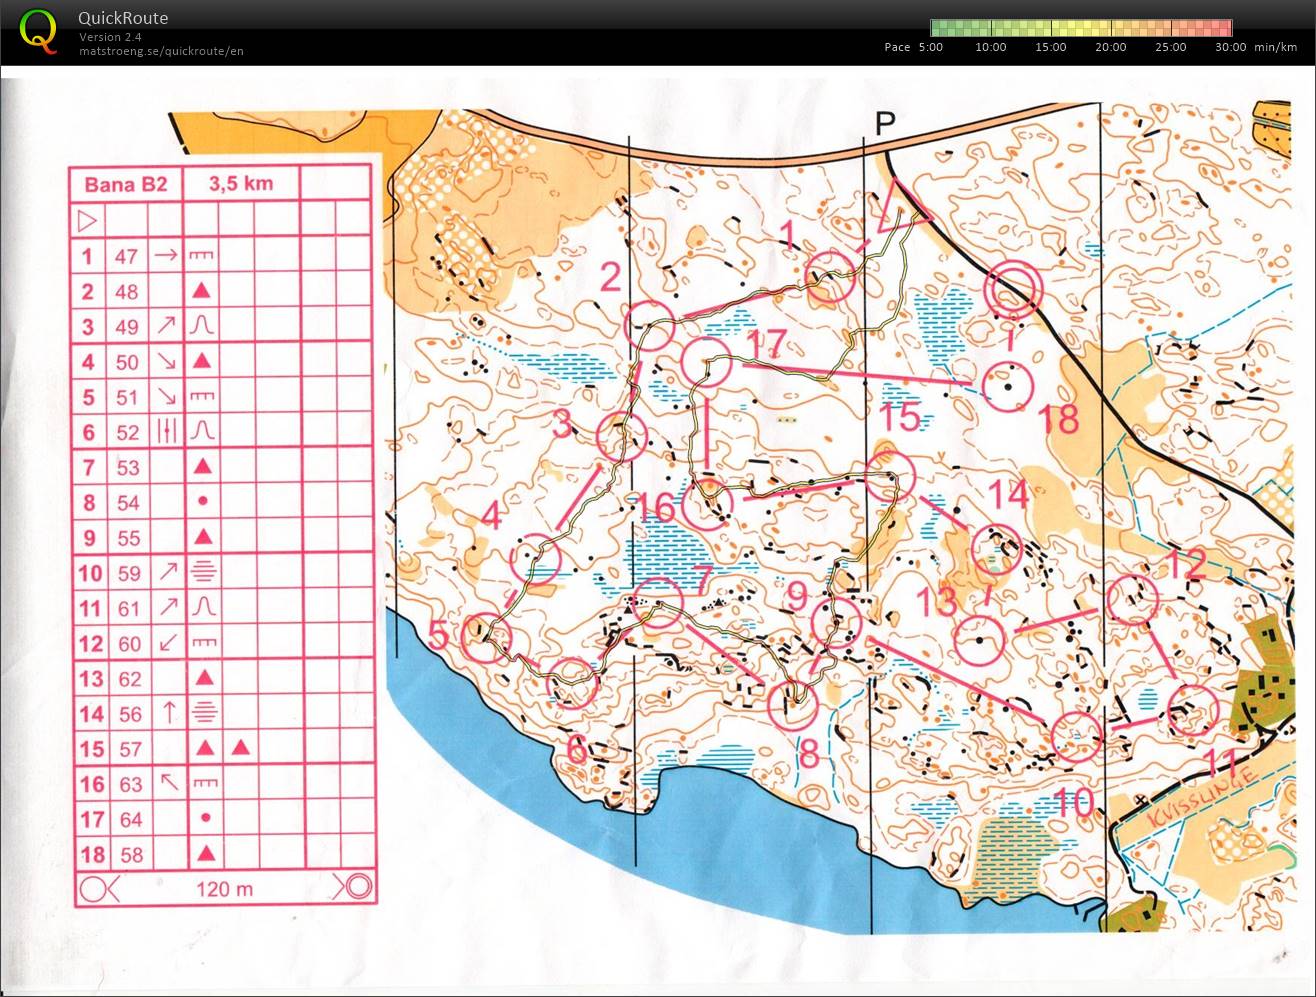The width and height of the screenshot is (1316, 997).
Task: Select control circle 13 on the map
Action: pos(979,639)
